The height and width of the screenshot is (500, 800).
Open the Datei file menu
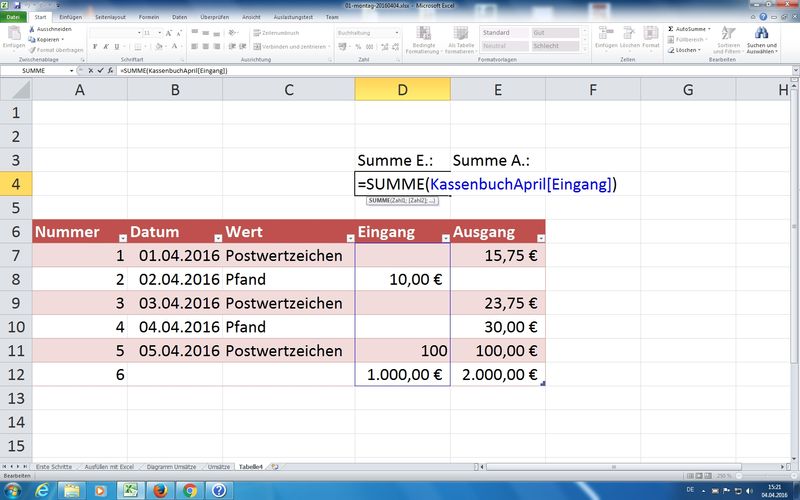click(14, 17)
